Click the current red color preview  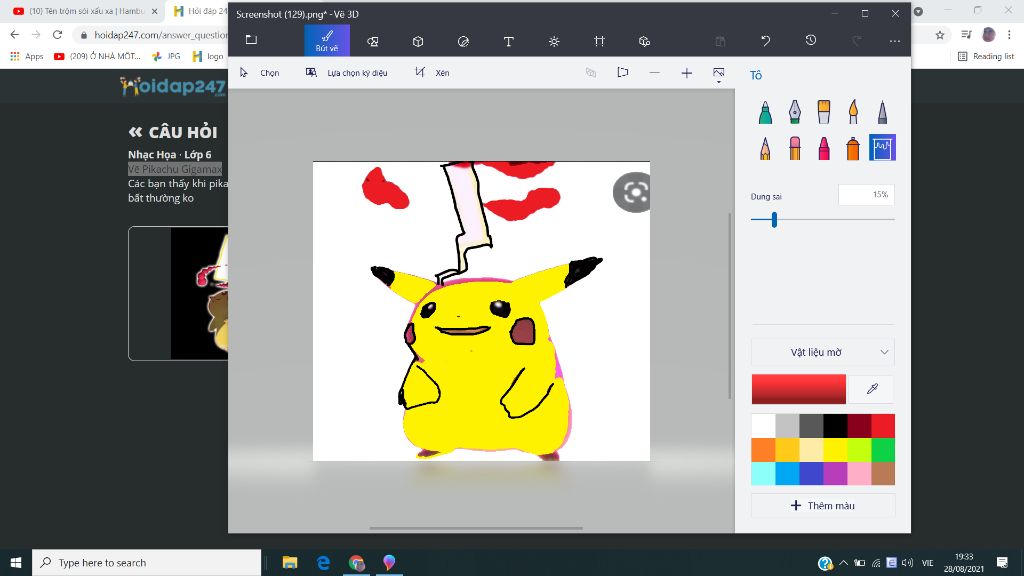point(798,389)
